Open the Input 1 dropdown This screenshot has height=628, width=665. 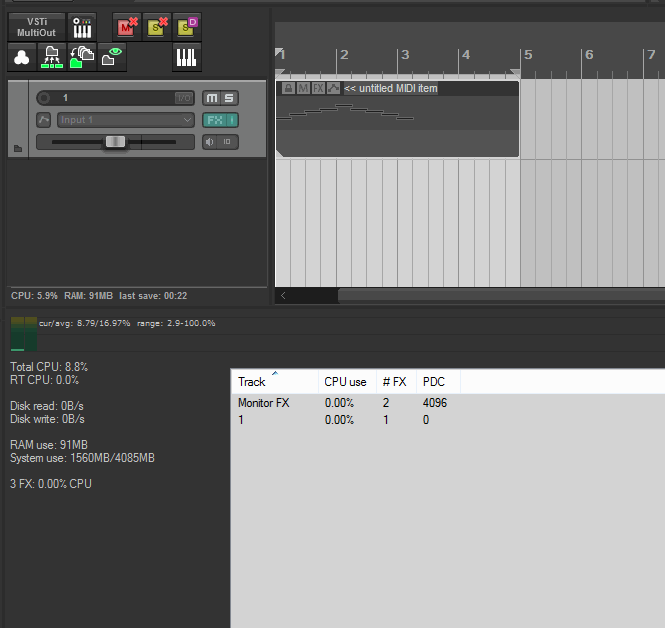click(126, 120)
